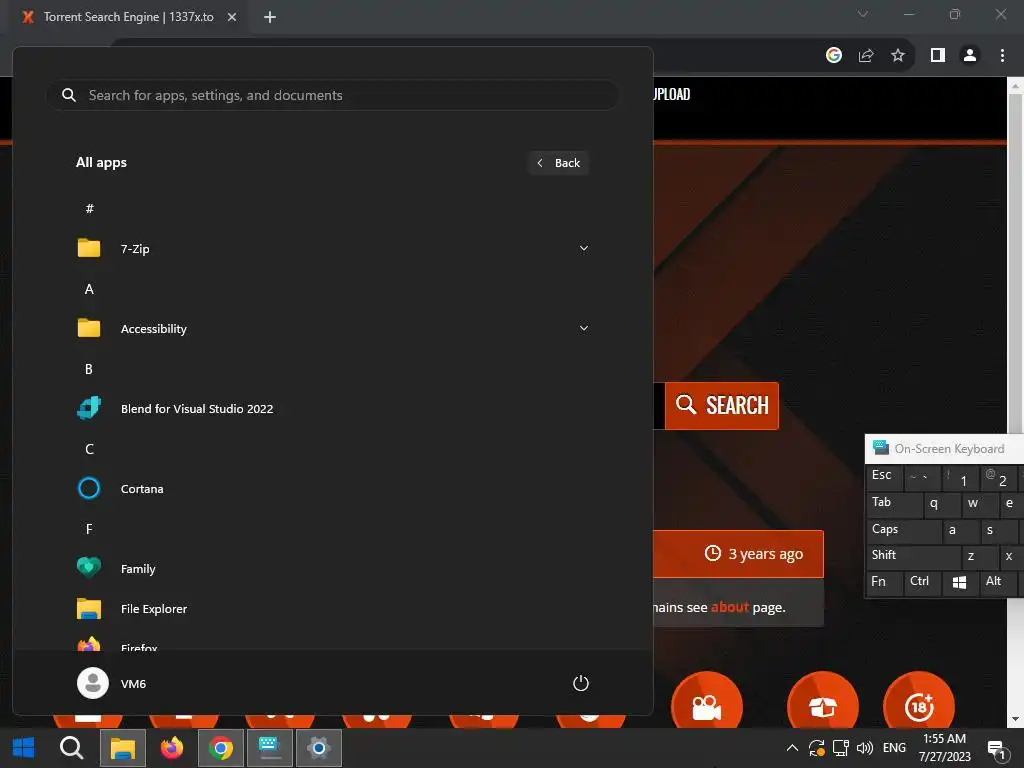The width and height of the screenshot is (1024, 768).
Task: Focus the Start menu search field
Action: pyautogui.click(x=332, y=95)
